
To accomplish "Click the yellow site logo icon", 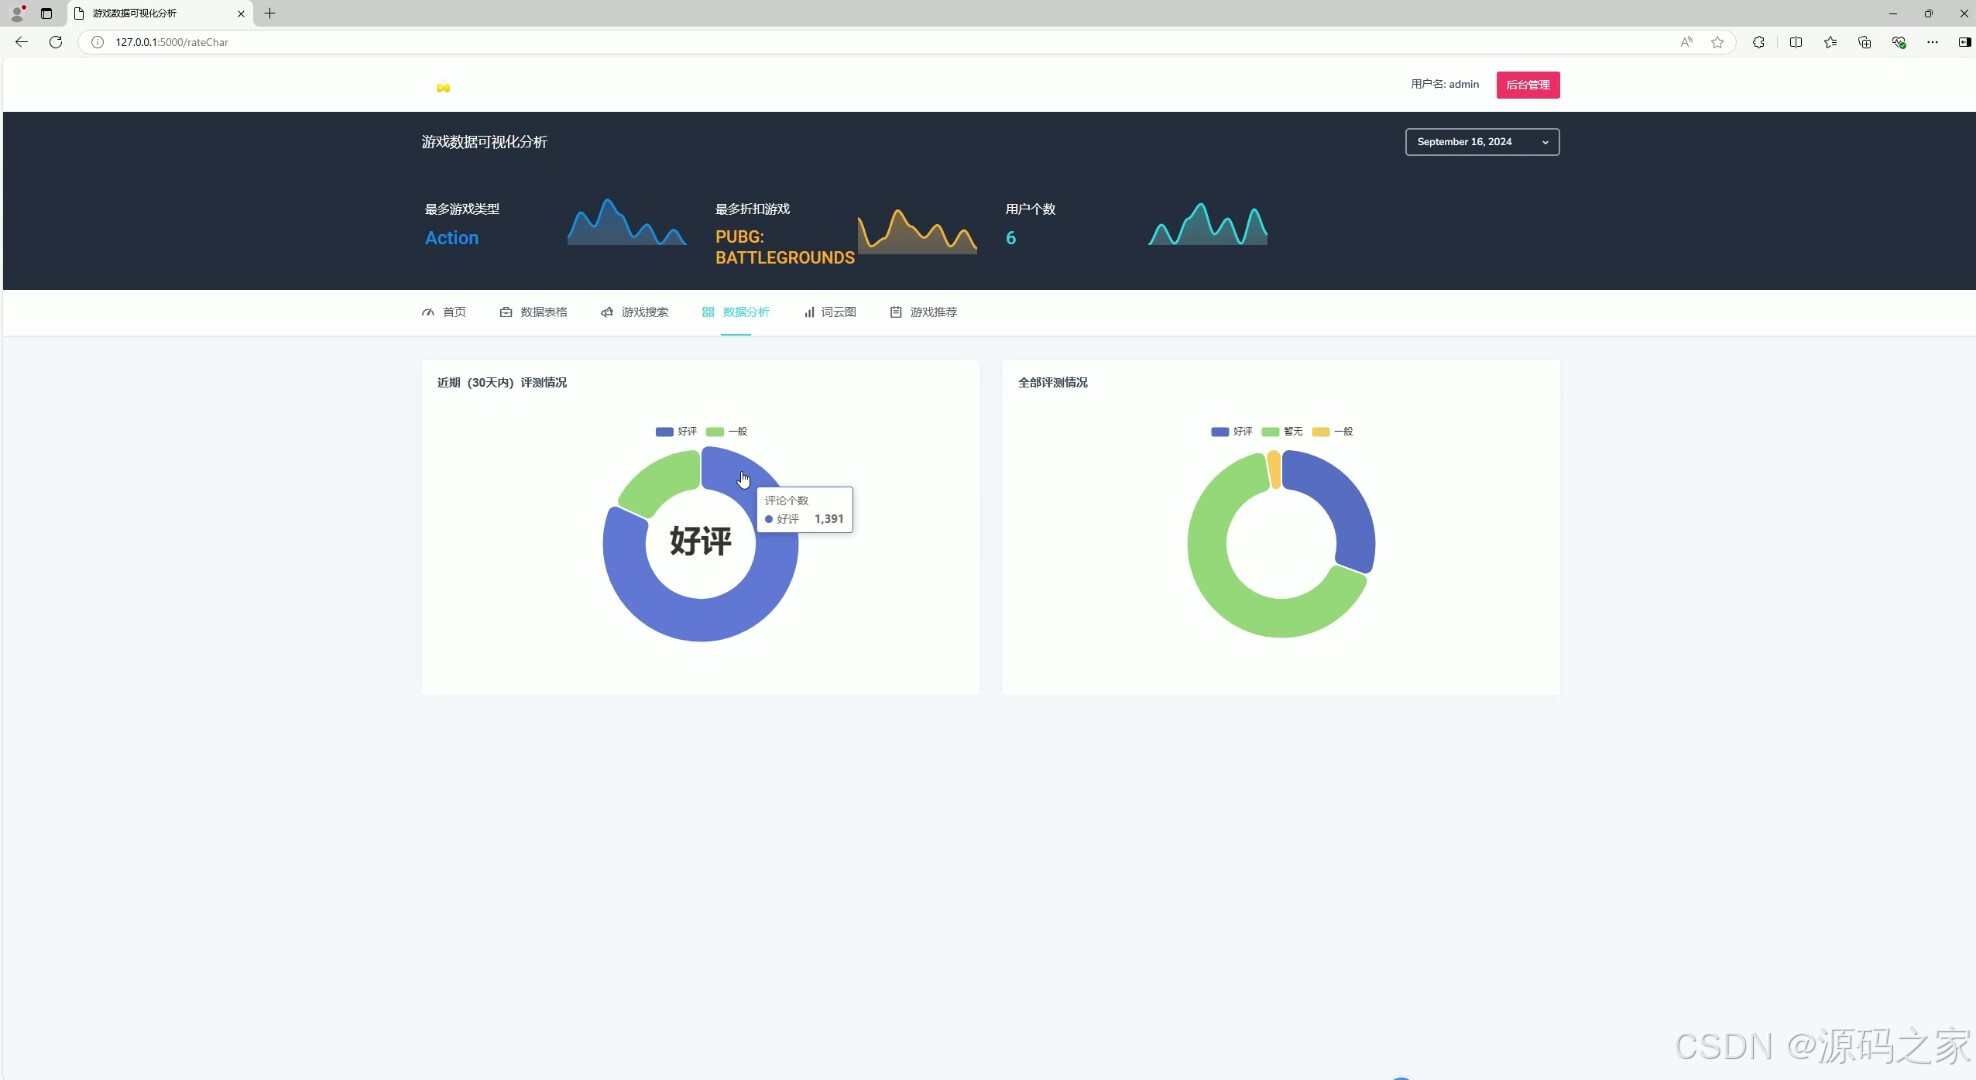I will coord(443,88).
